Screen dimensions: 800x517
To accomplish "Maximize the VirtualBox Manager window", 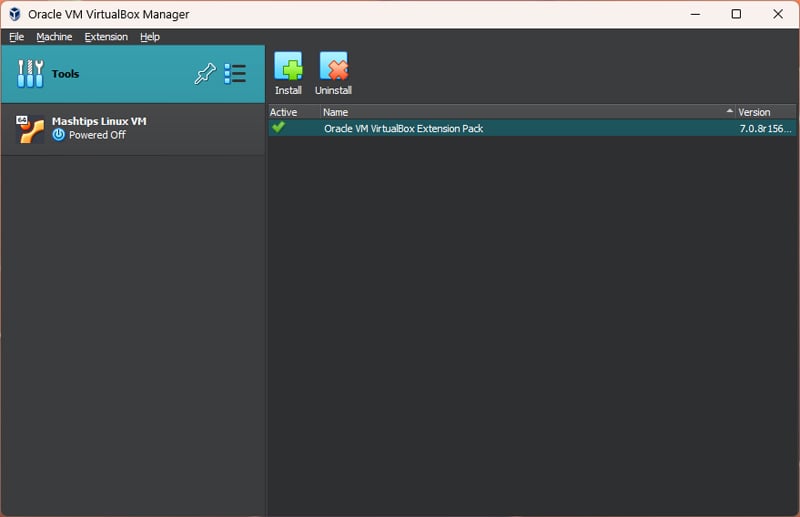I will point(736,14).
